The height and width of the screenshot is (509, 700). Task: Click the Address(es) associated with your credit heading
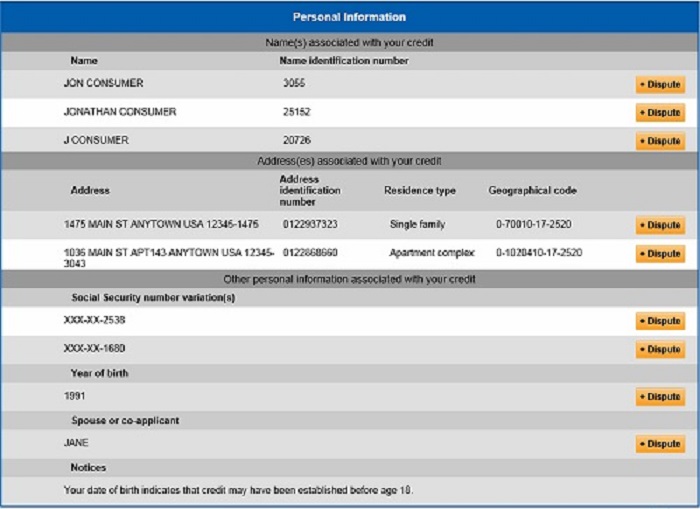pyautogui.click(x=350, y=161)
